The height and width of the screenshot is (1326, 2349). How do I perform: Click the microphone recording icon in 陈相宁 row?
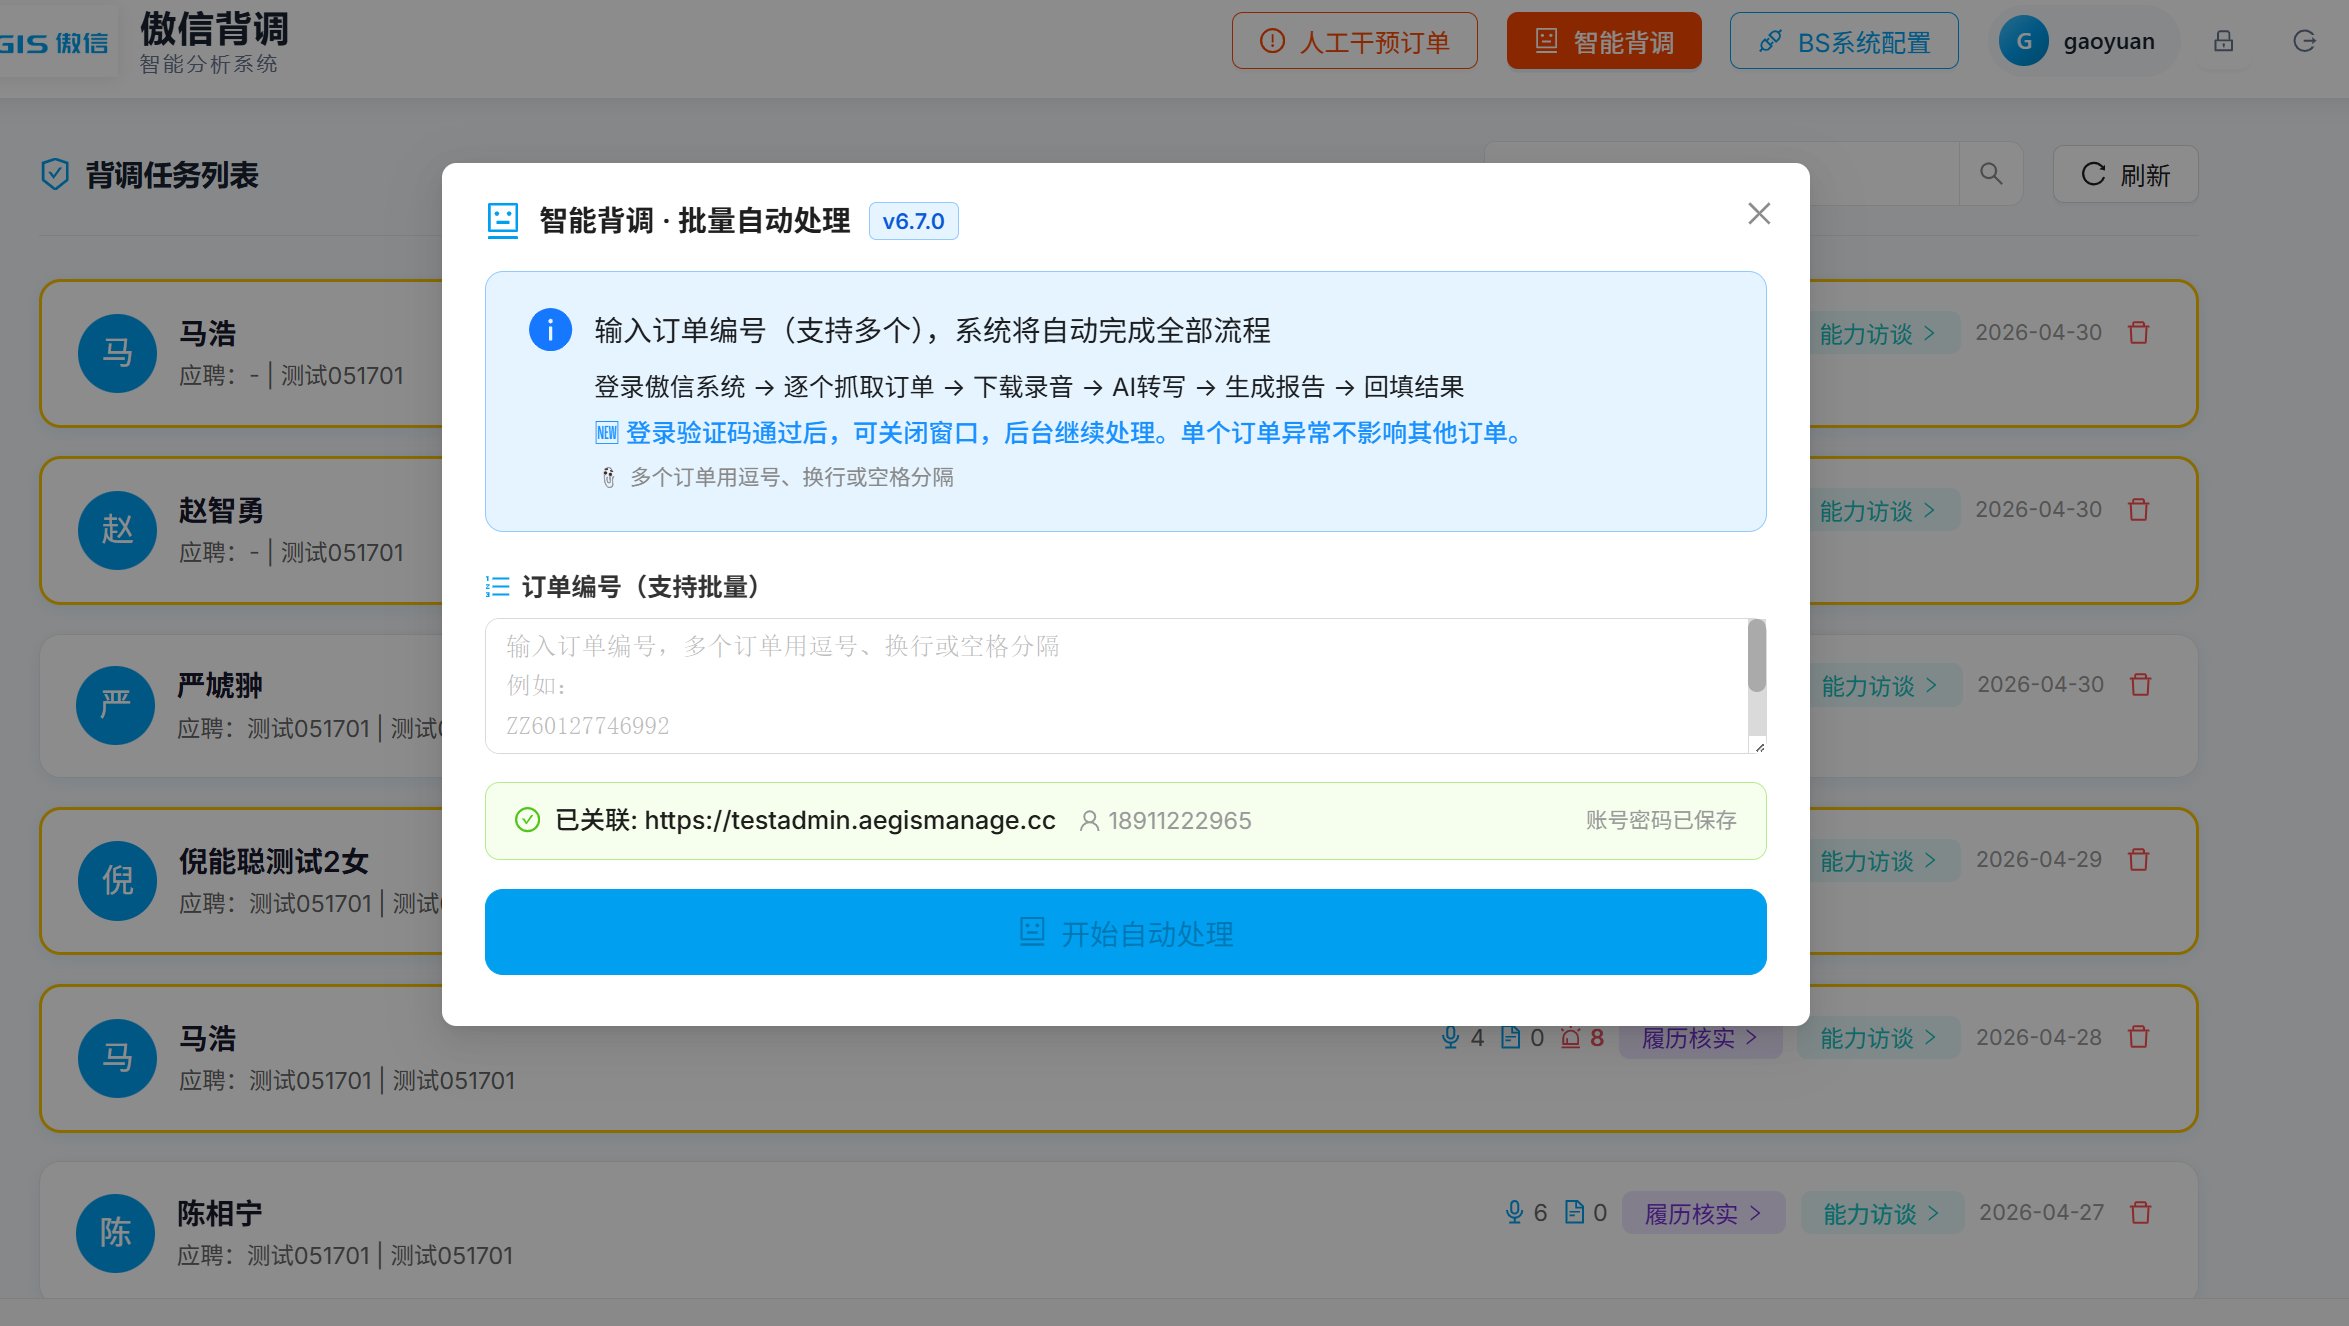tap(1514, 1212)
